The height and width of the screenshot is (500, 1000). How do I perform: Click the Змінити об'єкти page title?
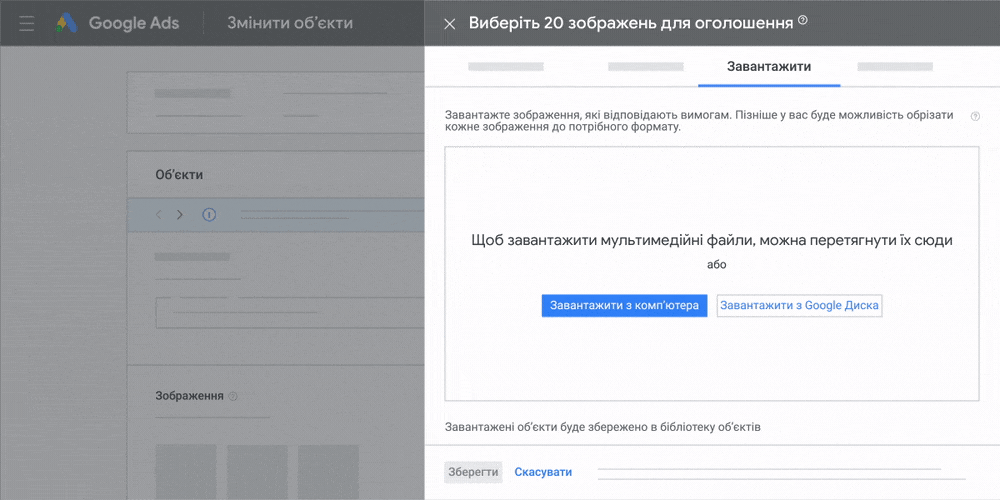click(290, 24)
